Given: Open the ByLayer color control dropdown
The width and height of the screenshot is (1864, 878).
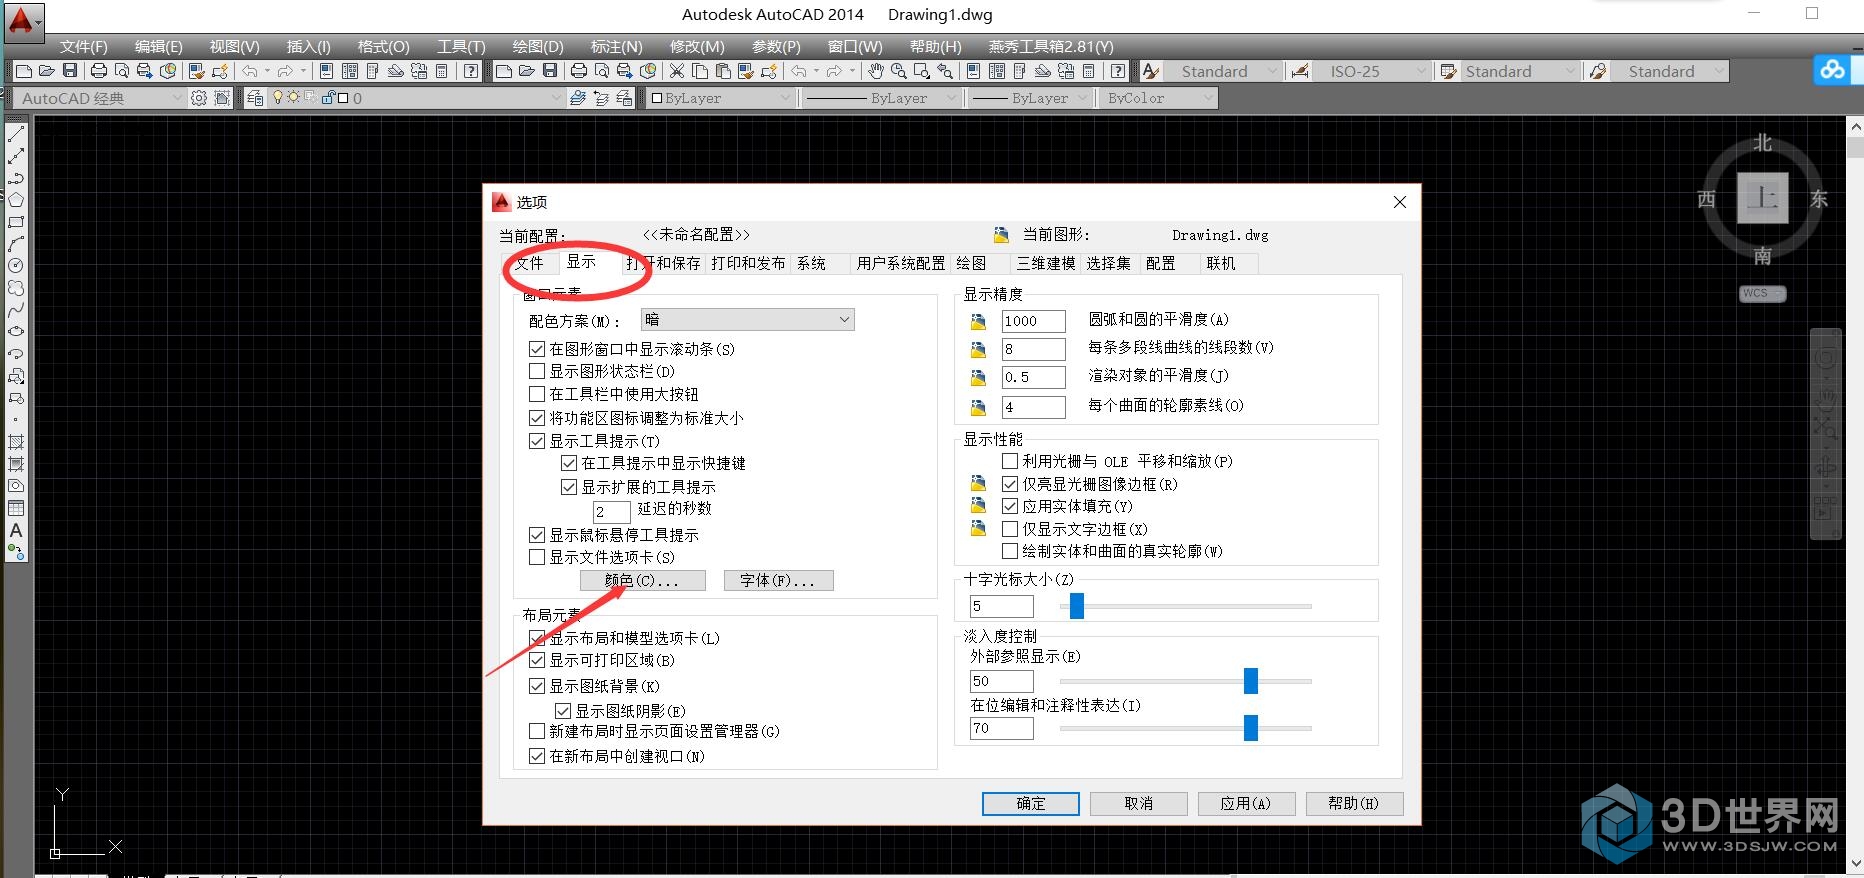Looking at the screenshot, I should [720, 98].
